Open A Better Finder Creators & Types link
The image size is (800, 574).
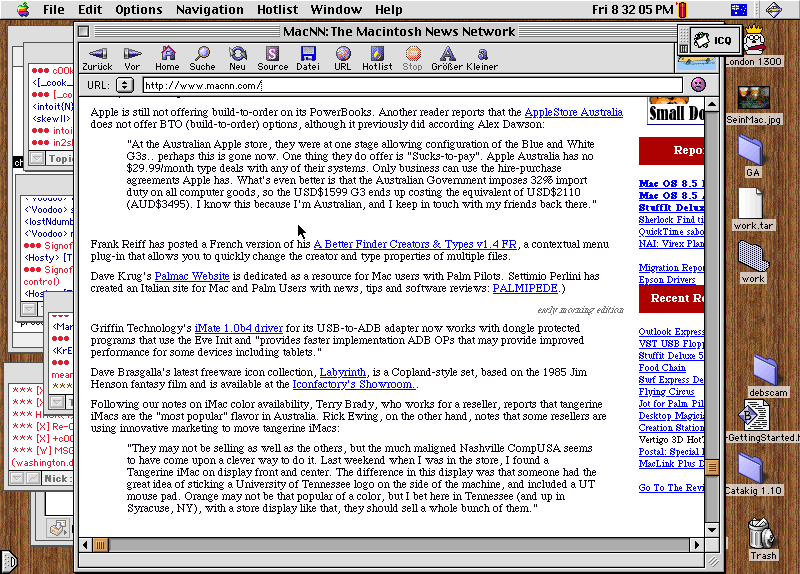click(415, 244)
